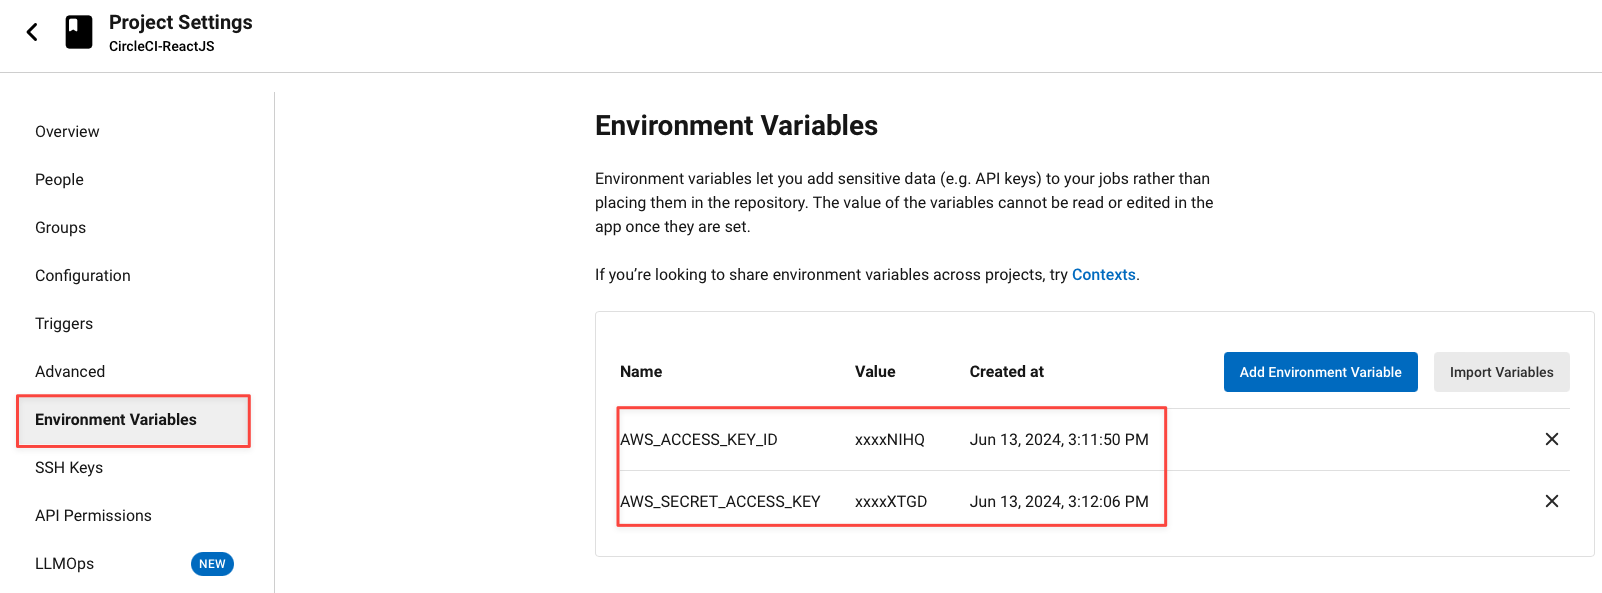Open the Triggers settings

click(64, 324)
